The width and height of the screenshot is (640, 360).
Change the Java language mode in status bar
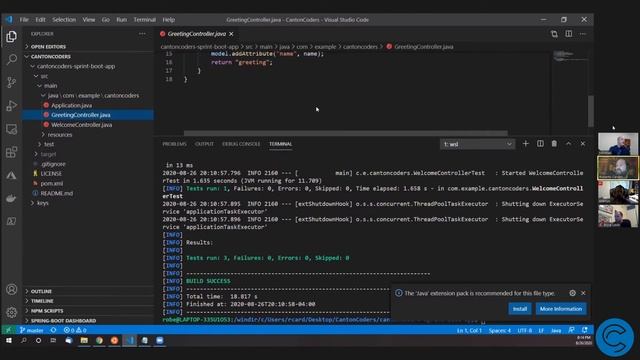pos(556,330)
